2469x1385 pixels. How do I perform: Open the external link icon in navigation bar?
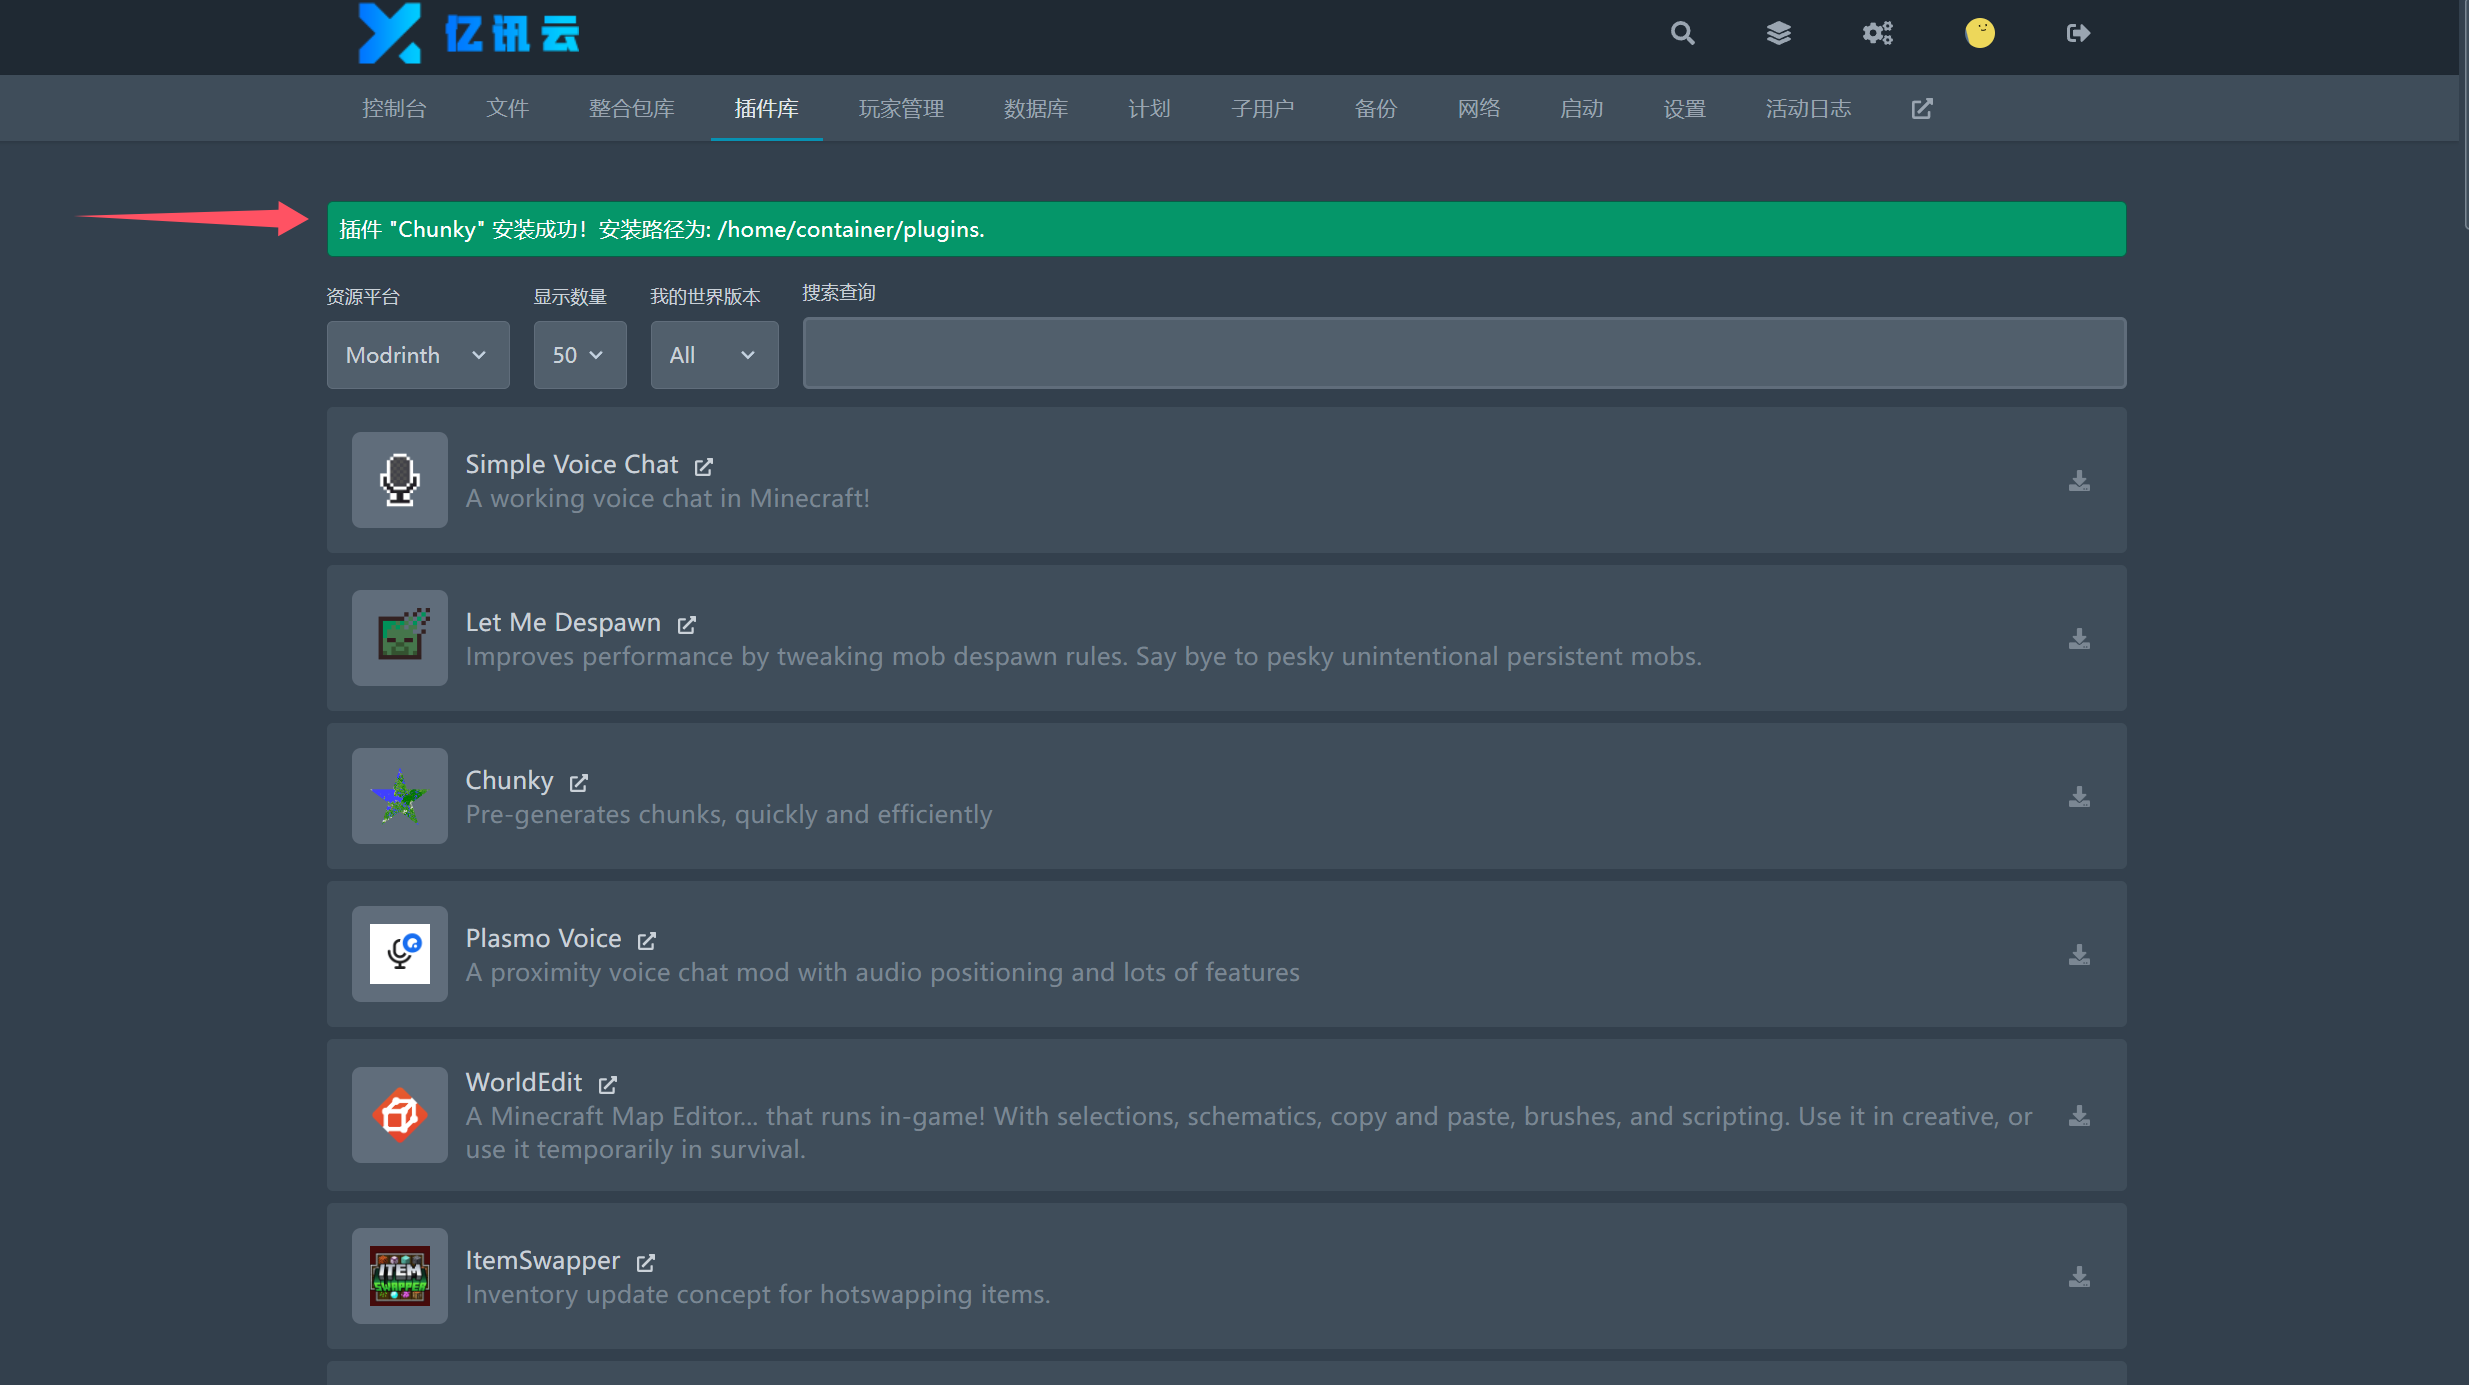pos(1921,108)
